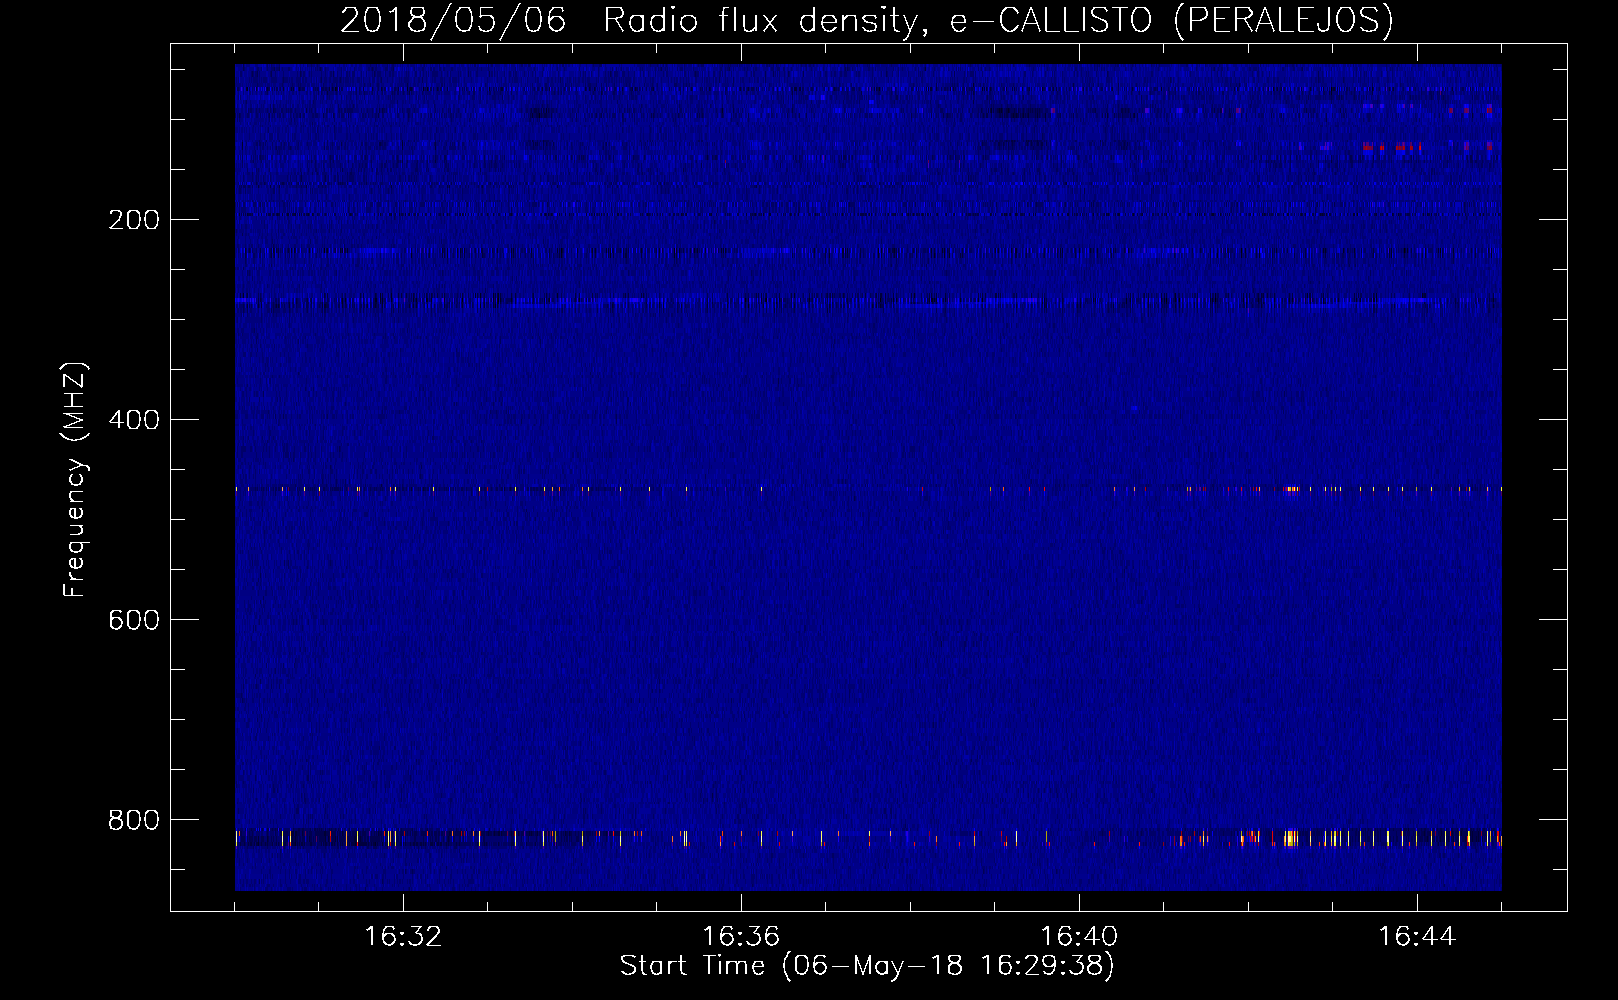The image size is (1618, 1000).
Task: Click the spectrogram center near 600 MHz at 16:36
Action: pos(741,620)
